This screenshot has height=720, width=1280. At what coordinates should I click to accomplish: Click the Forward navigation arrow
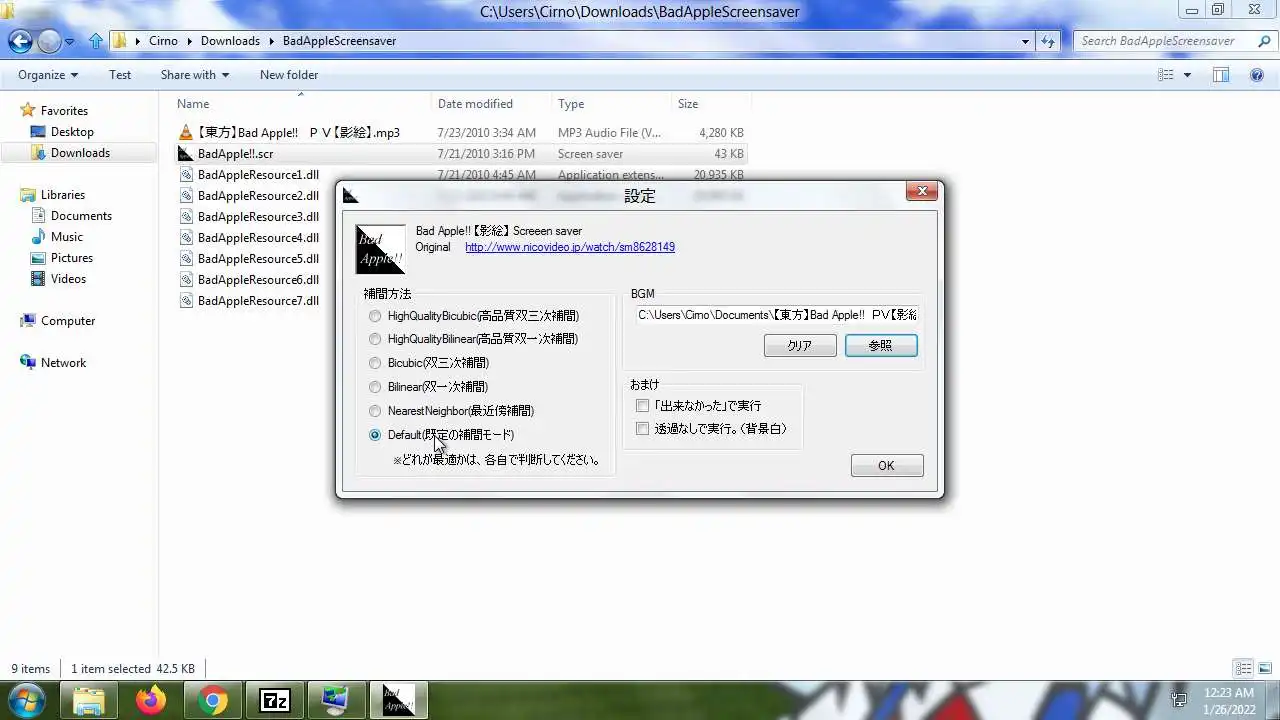(x=49, y=41)
